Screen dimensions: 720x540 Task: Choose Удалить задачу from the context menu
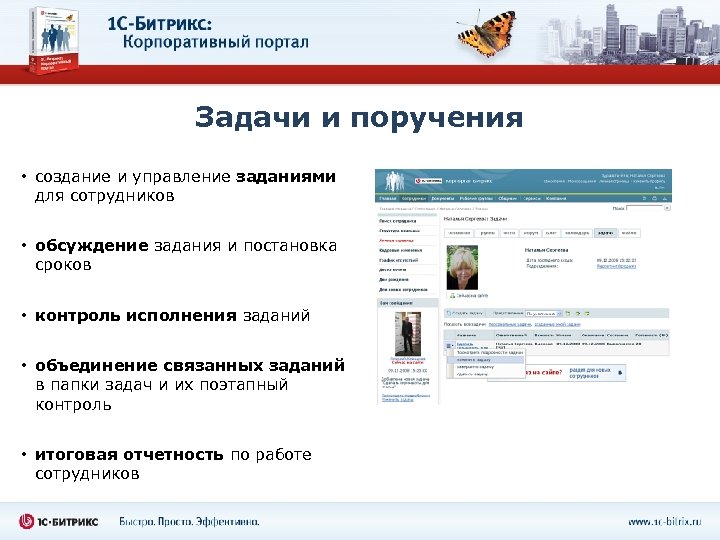pos(472,374)
